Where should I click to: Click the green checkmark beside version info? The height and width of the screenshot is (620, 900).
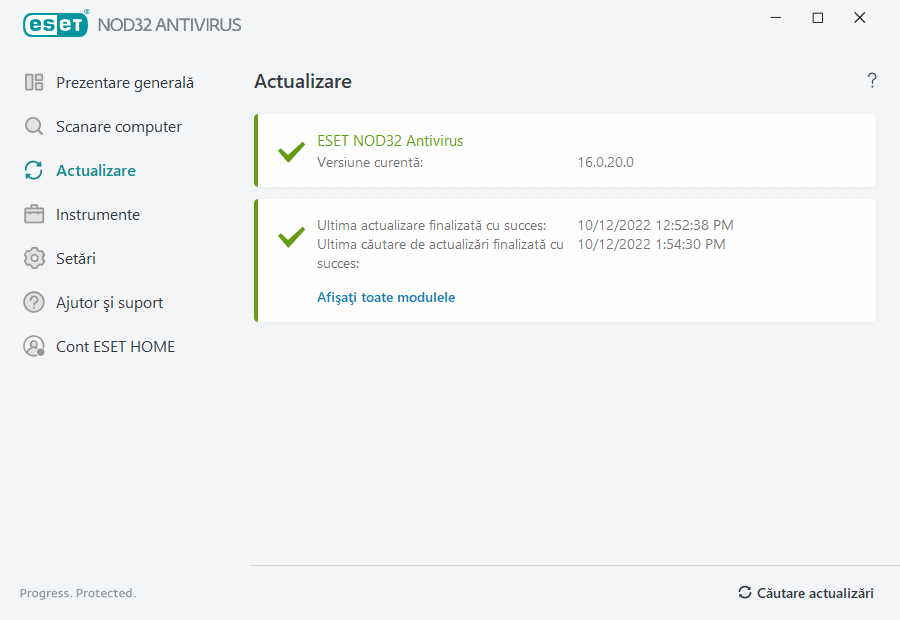pos(291,152)
